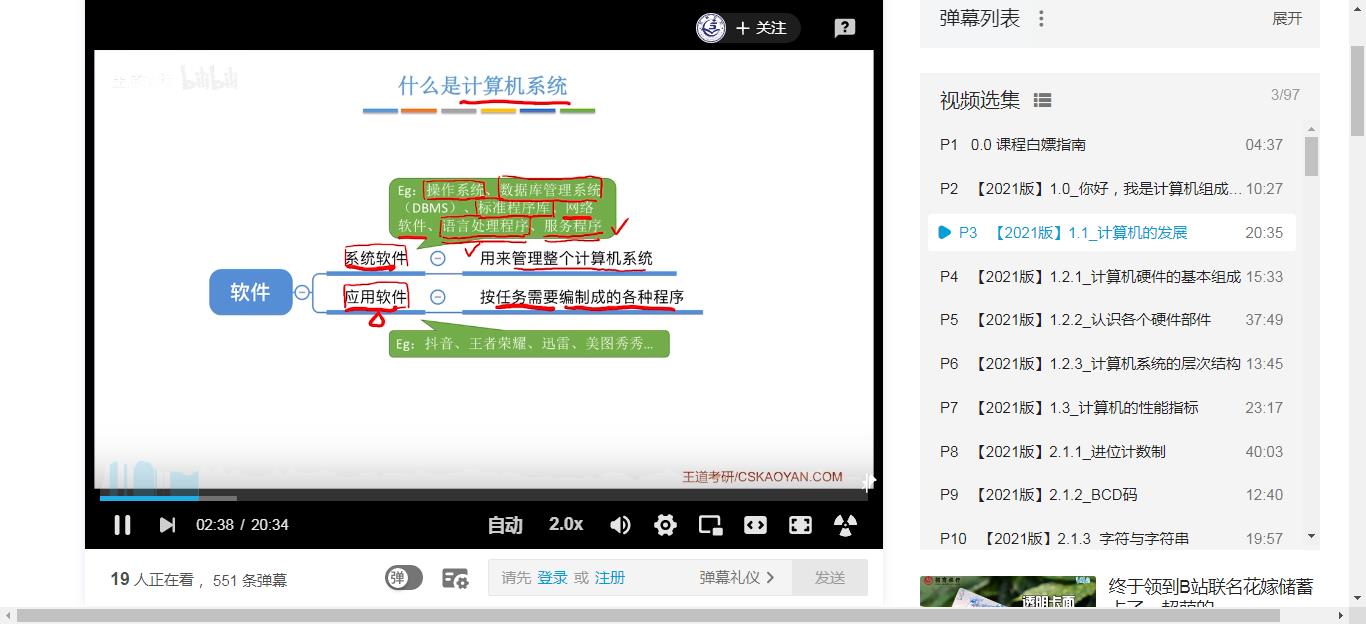Expand the danmaku list with 展开
1366x624 pixels.
tap(1287, 19)
